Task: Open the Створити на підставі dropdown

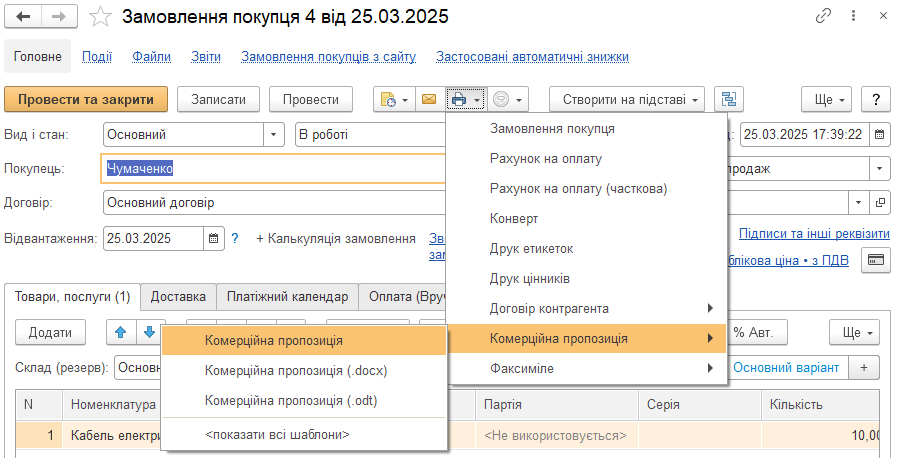Action: 627,99
